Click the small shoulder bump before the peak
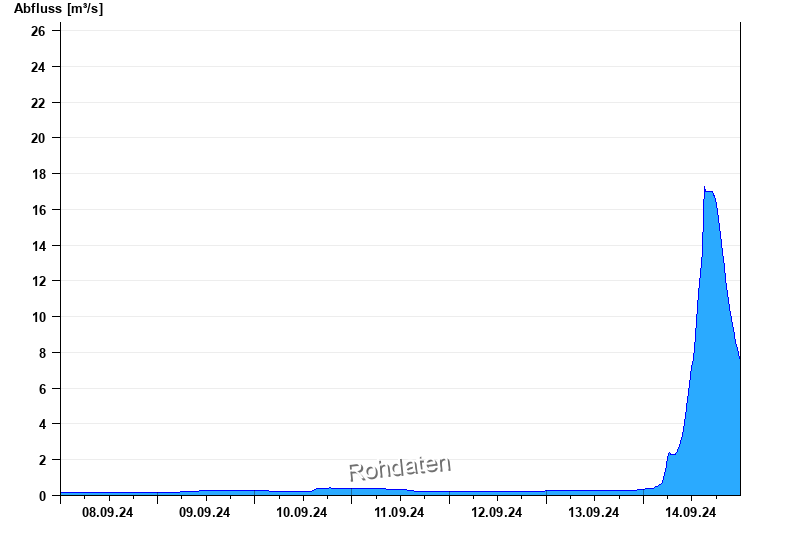The width and height of the screenshot is (800, 550). 669,454
